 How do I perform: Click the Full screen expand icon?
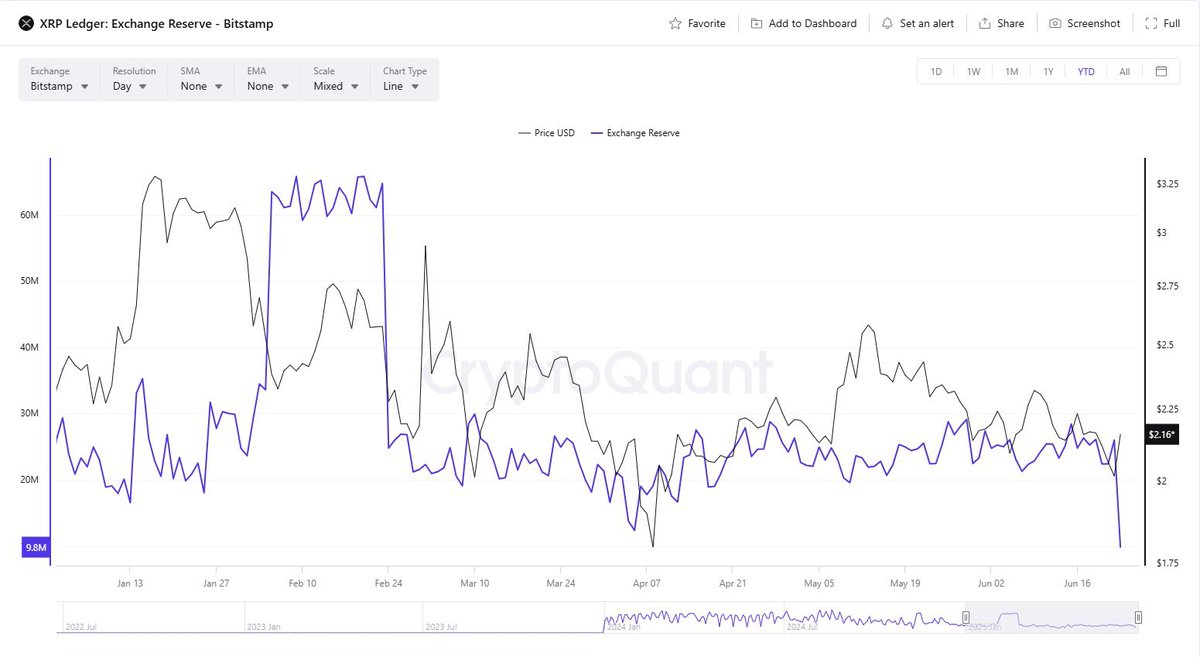(x=1151, y=23)
